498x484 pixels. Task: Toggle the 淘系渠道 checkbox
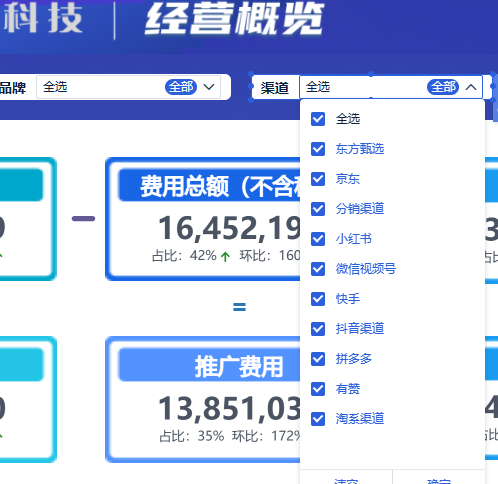coord(318,419)
